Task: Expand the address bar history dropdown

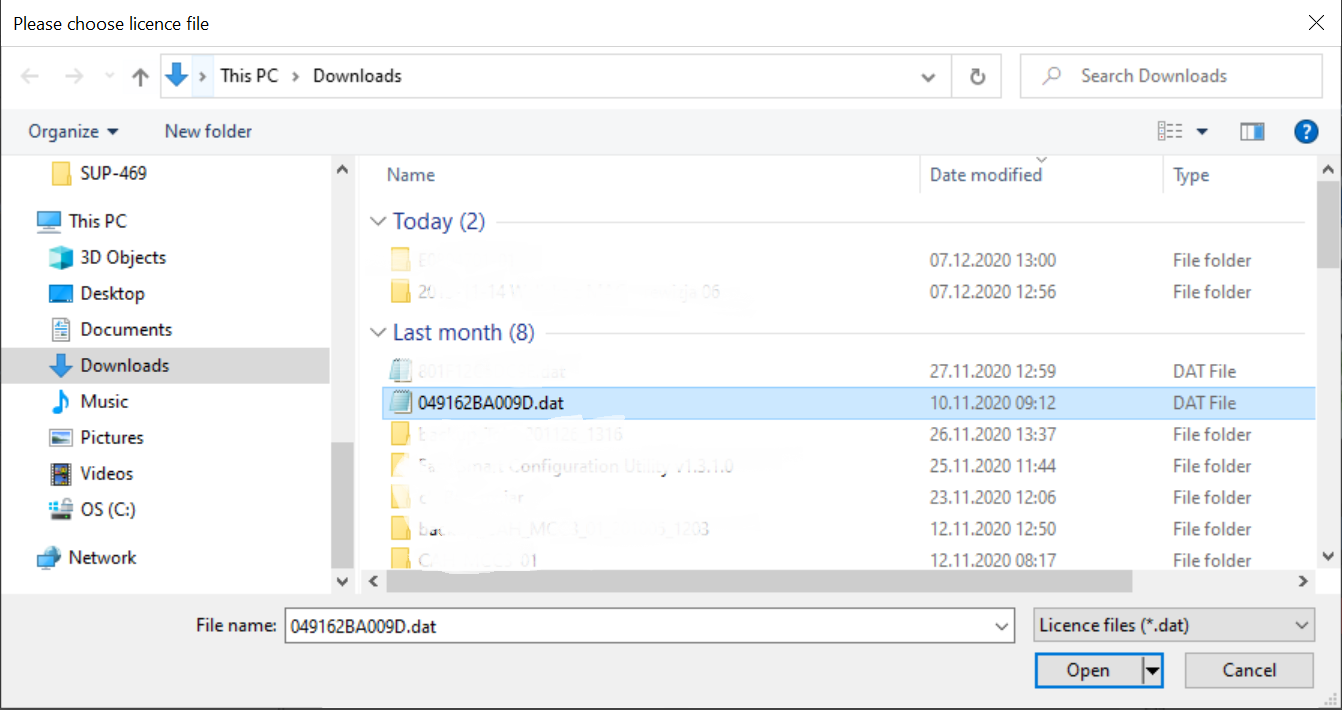Action: [x=928, y=77]
